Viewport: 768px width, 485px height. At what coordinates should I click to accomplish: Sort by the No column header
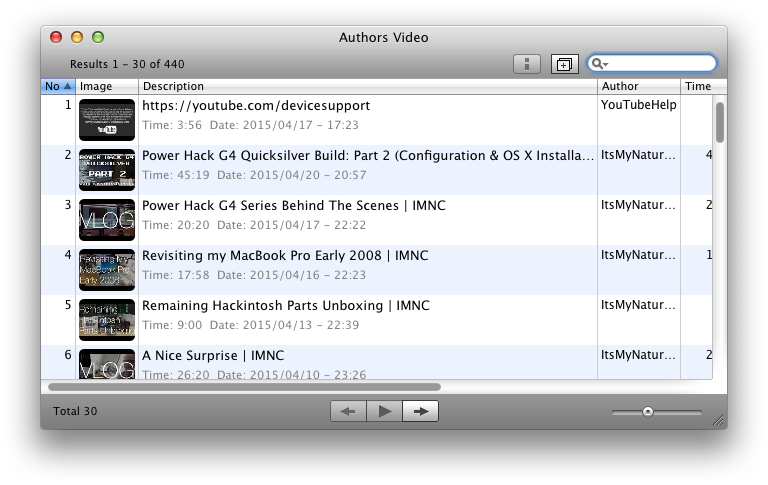coord(58,86)
